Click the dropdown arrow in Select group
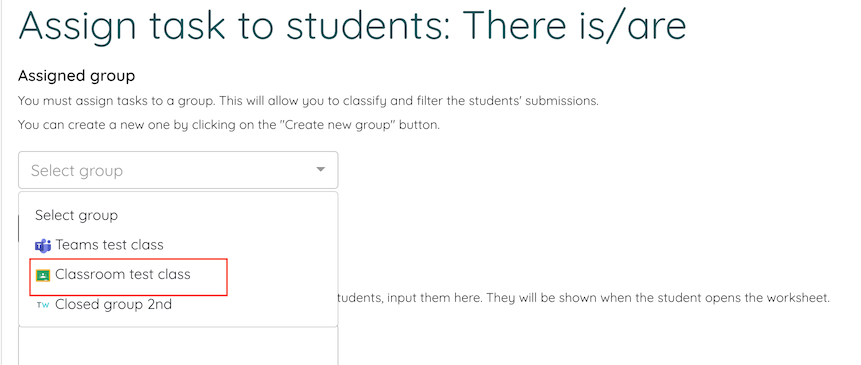The image size is (861, 365). [x=321, y=170]
